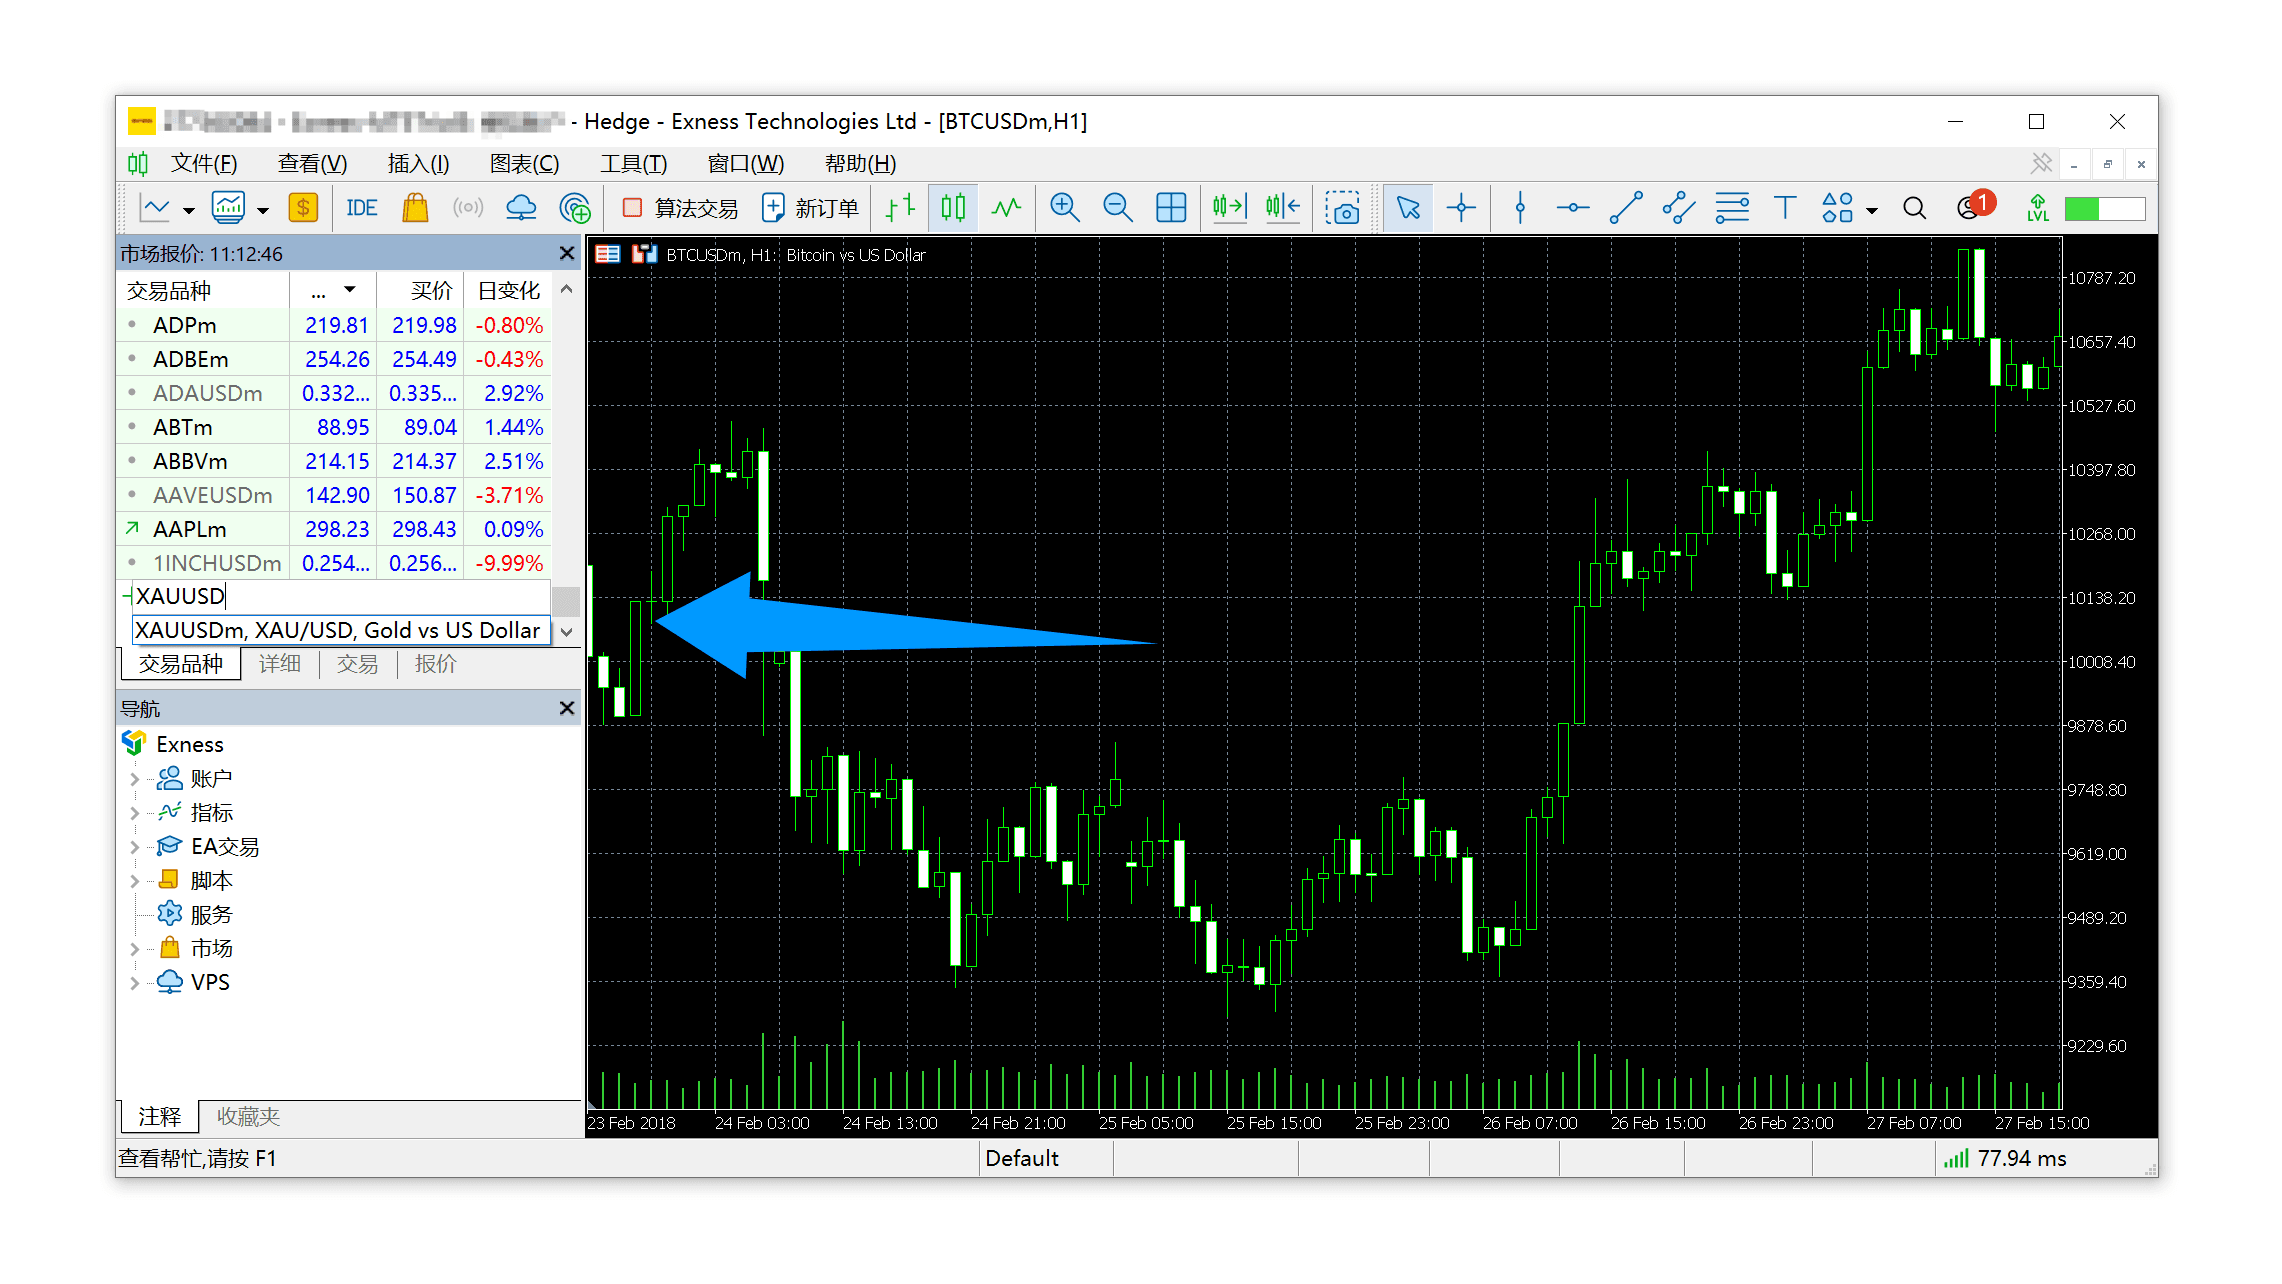Image resolution: width=2282 pixels, height=1284 pixels.
Task: Toggle auto scroll to chart end
Action: [1229, 208]
